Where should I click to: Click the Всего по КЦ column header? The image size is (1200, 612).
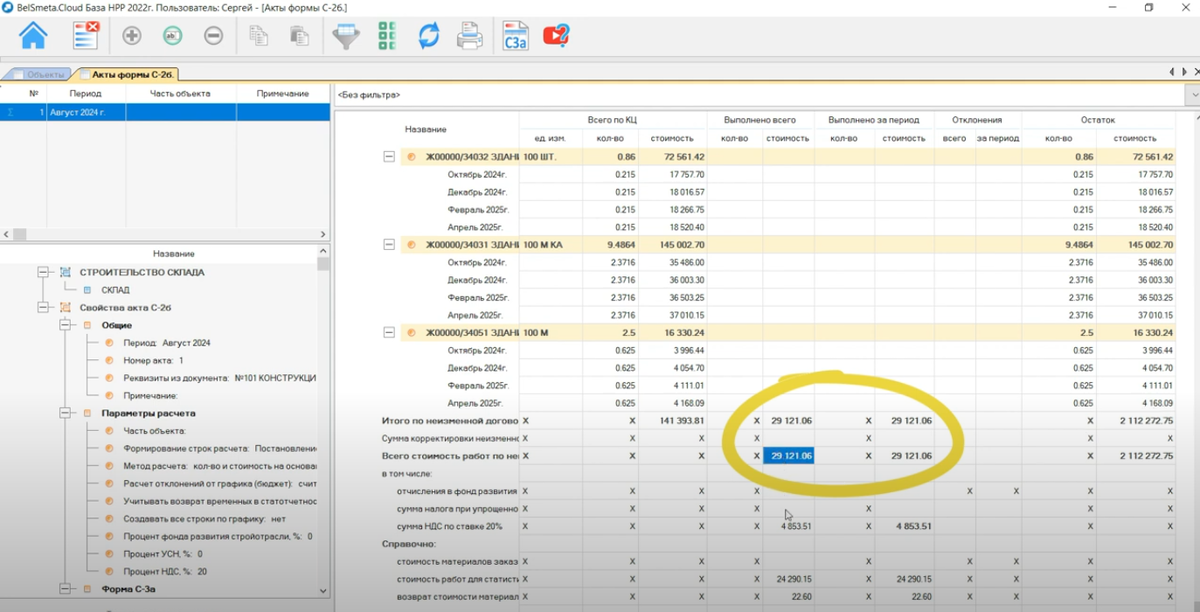click(612, 119)
